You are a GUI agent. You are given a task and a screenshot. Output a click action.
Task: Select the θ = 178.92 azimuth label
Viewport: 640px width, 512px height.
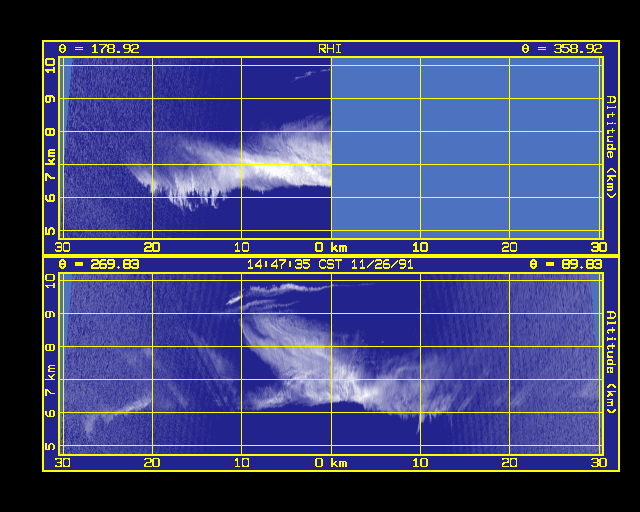pyautogui.click(x=99, y=49)
